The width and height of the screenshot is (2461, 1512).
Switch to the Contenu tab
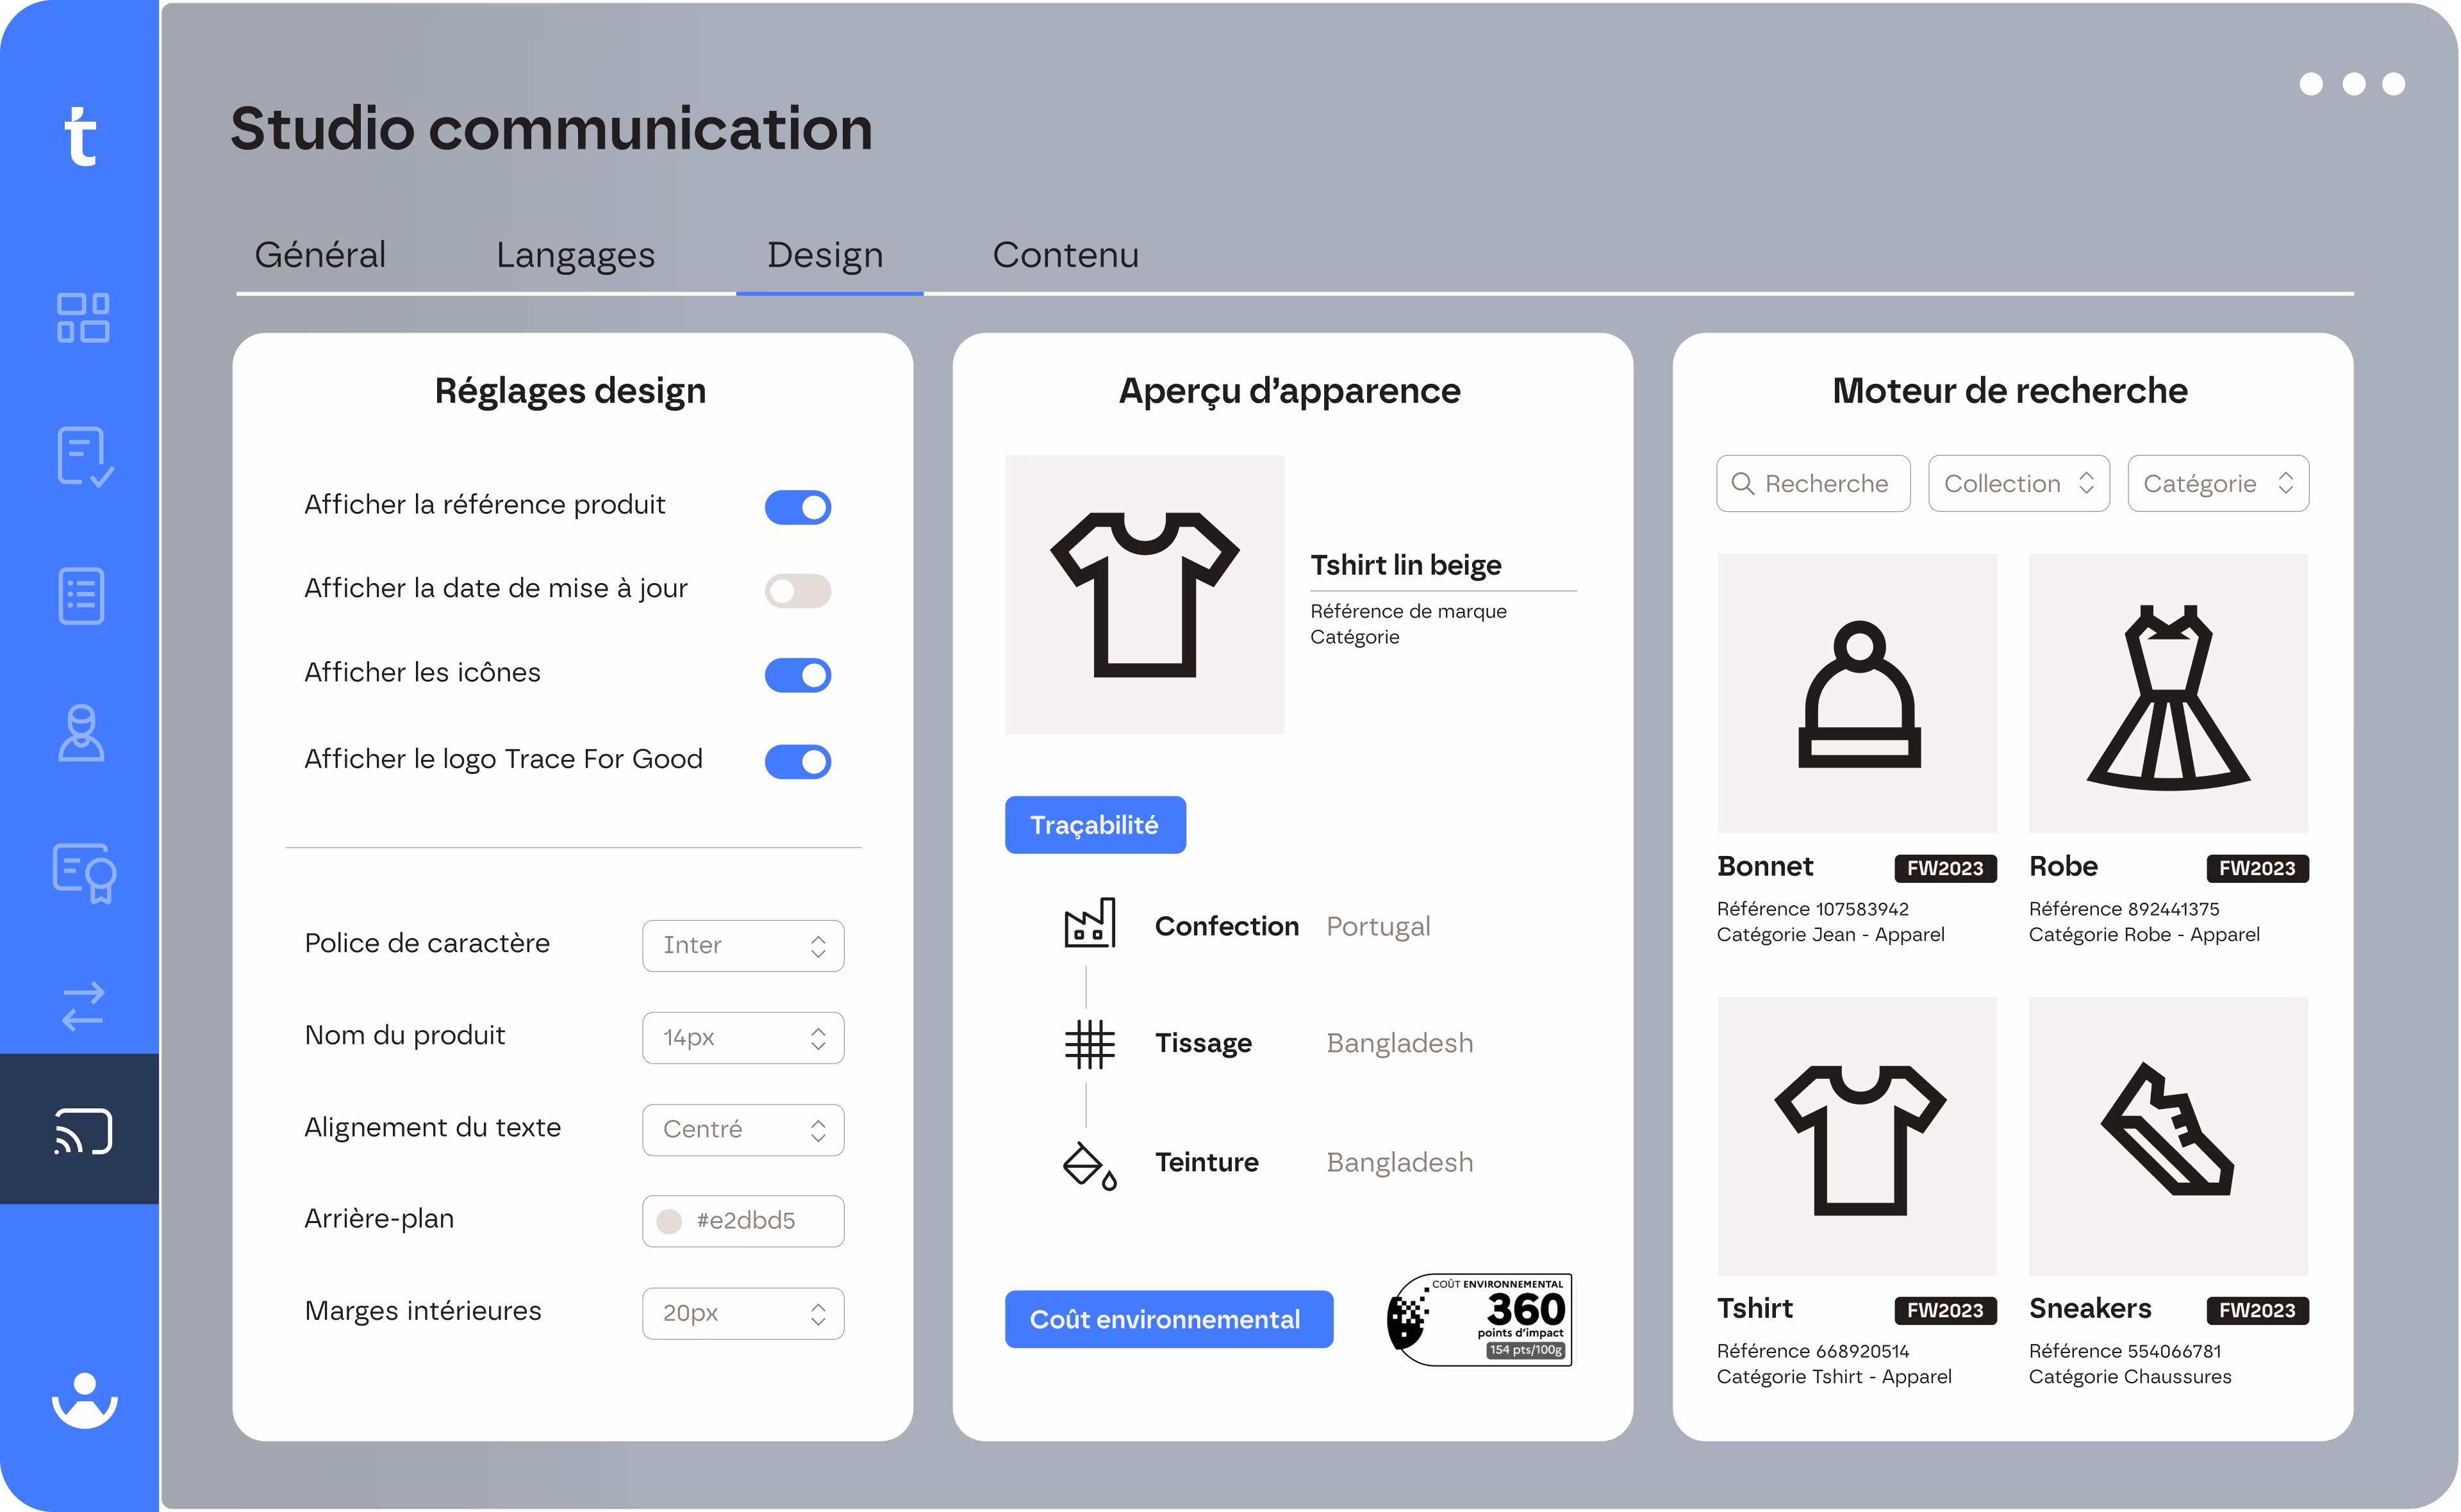[1065, 255]
